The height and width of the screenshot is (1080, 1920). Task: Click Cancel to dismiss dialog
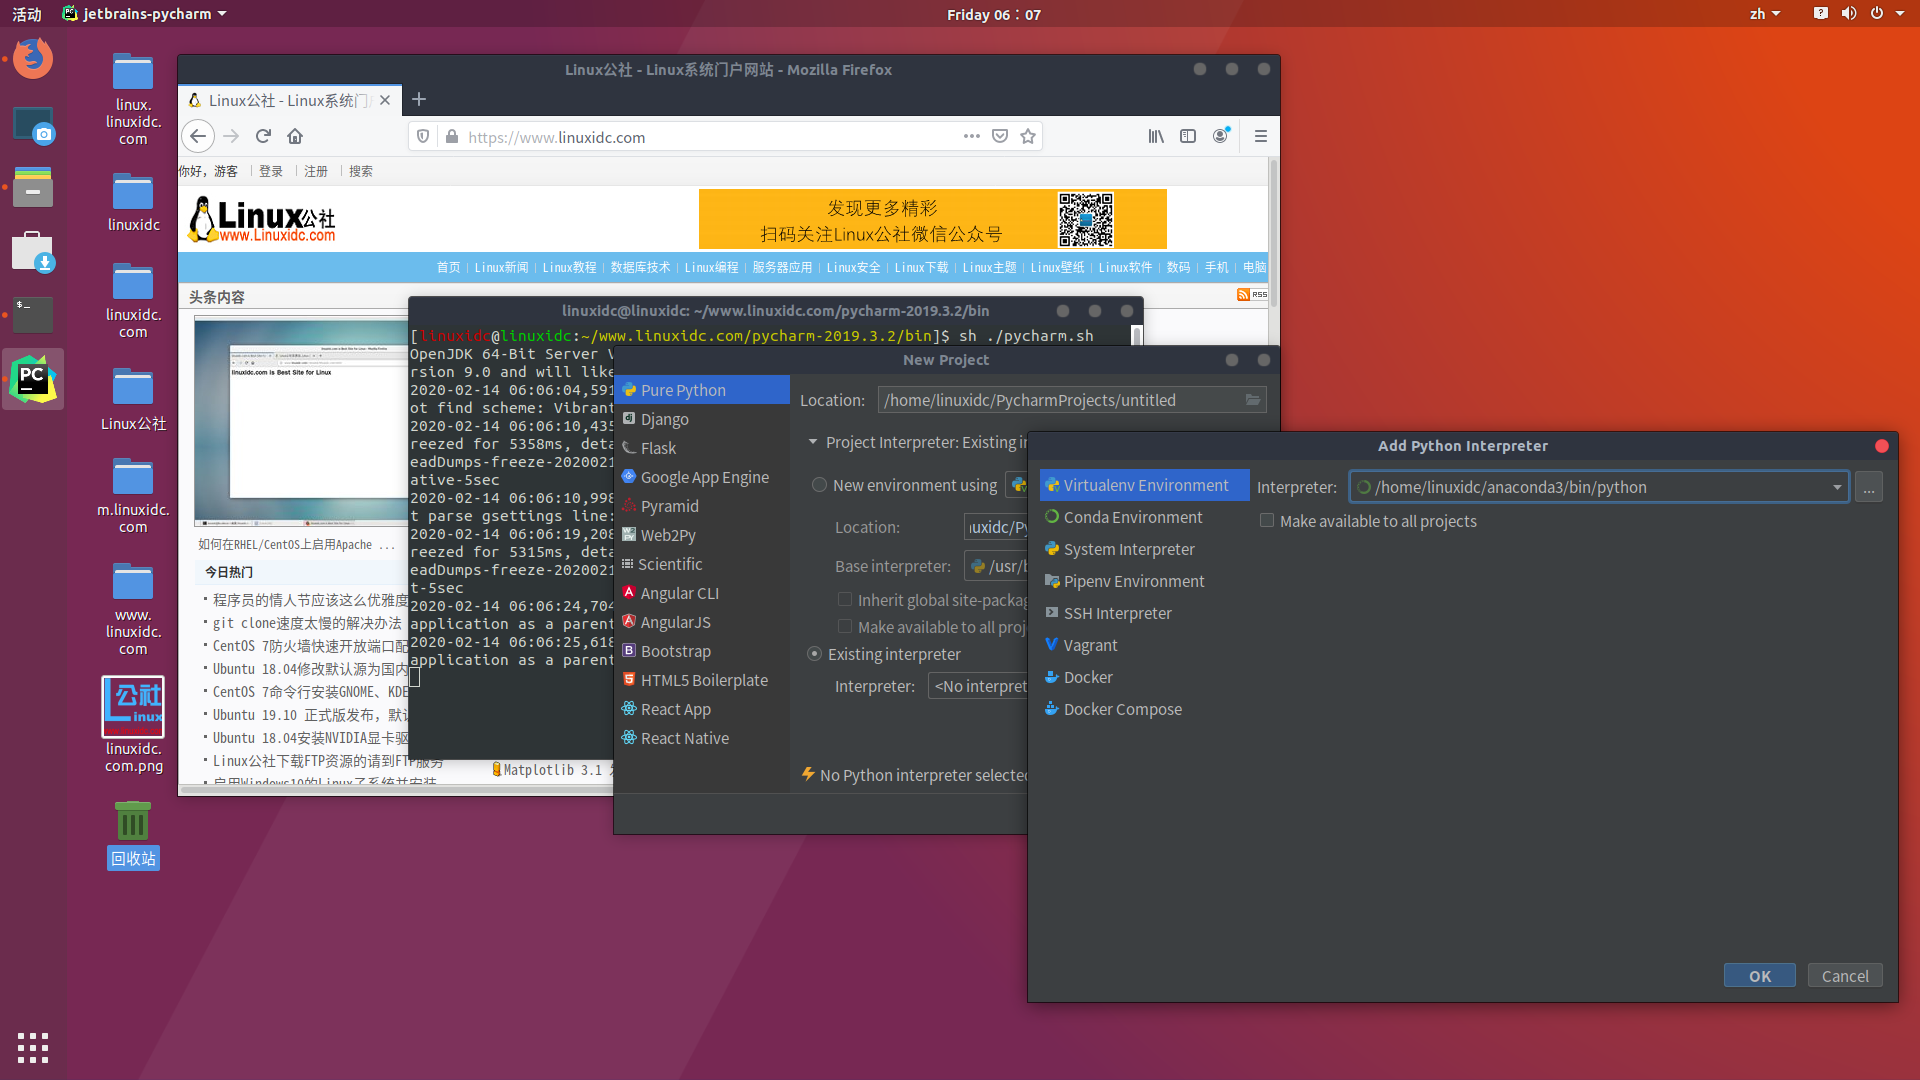pyautogui.click(x=1845, y=975)
